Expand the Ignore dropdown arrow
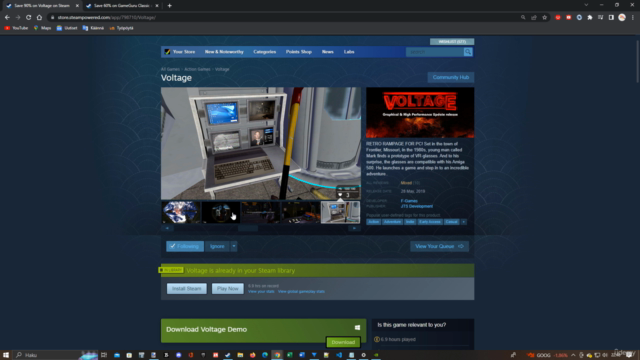Screen dimensions: 640x360 (x=234, y=246)
